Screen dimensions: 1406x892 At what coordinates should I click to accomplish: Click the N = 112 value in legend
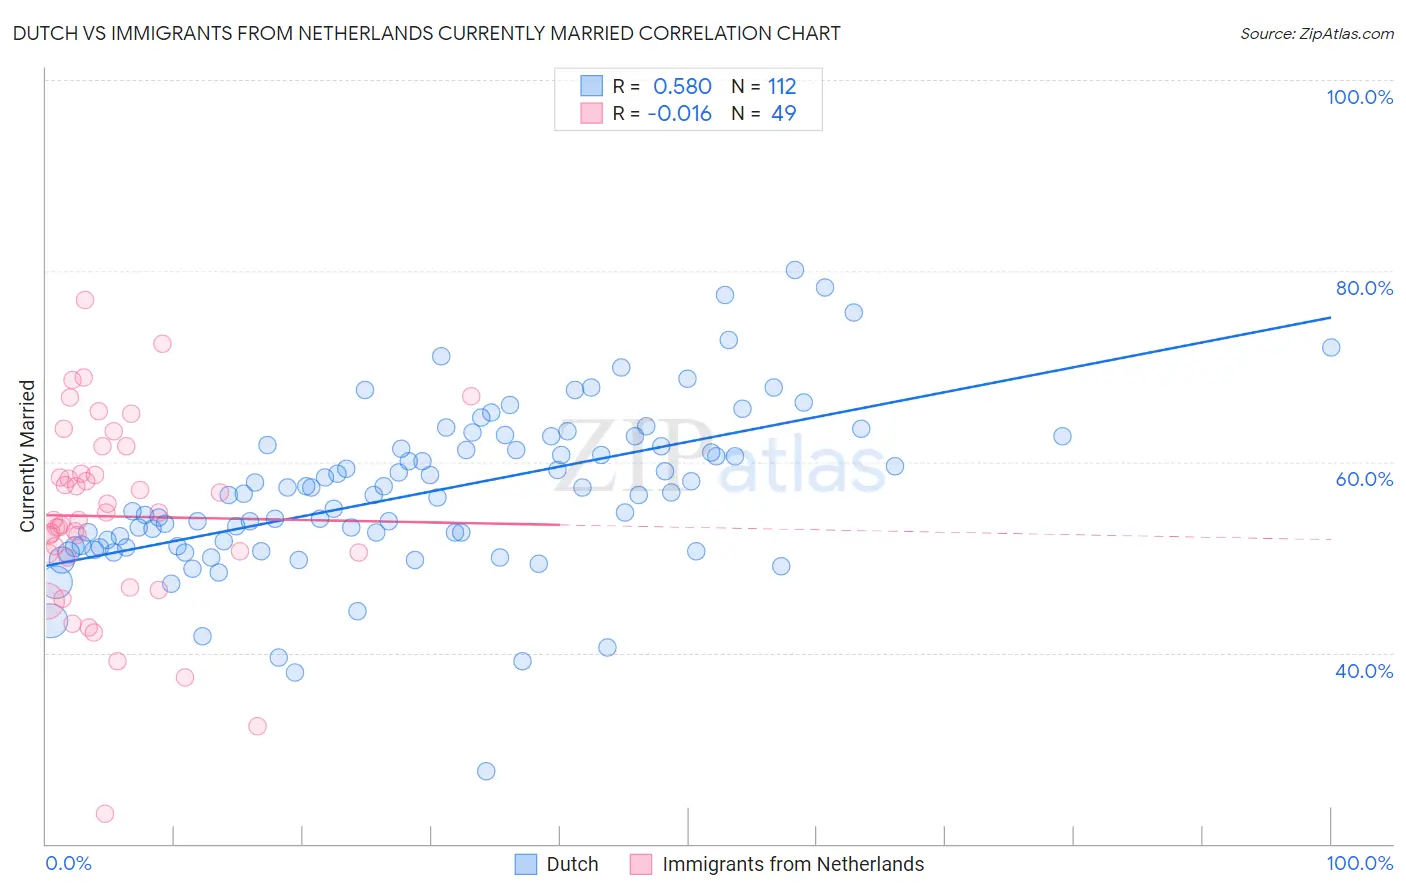click(764, 86)
